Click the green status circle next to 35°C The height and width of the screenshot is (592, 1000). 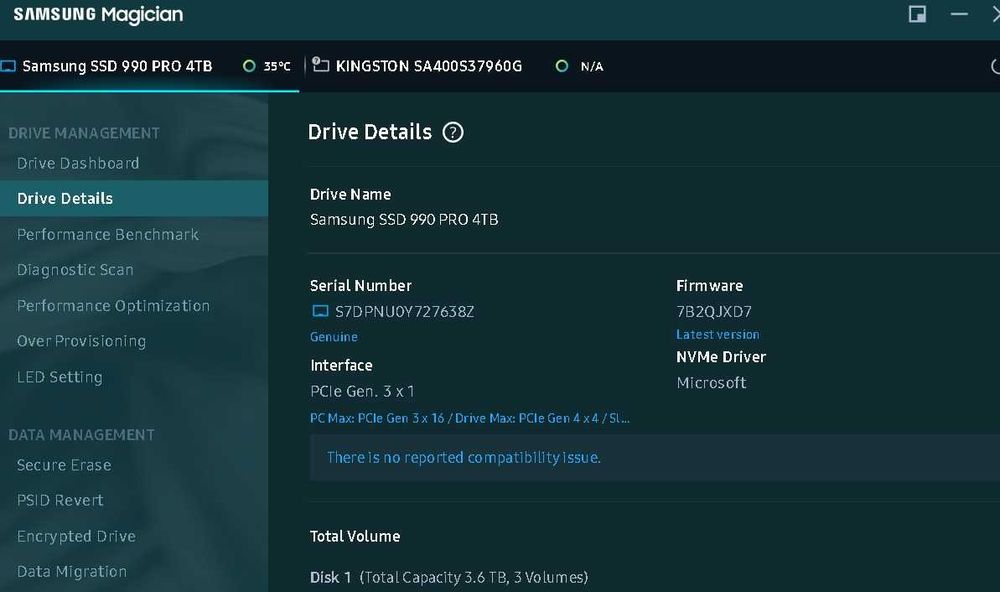point(249,66)
